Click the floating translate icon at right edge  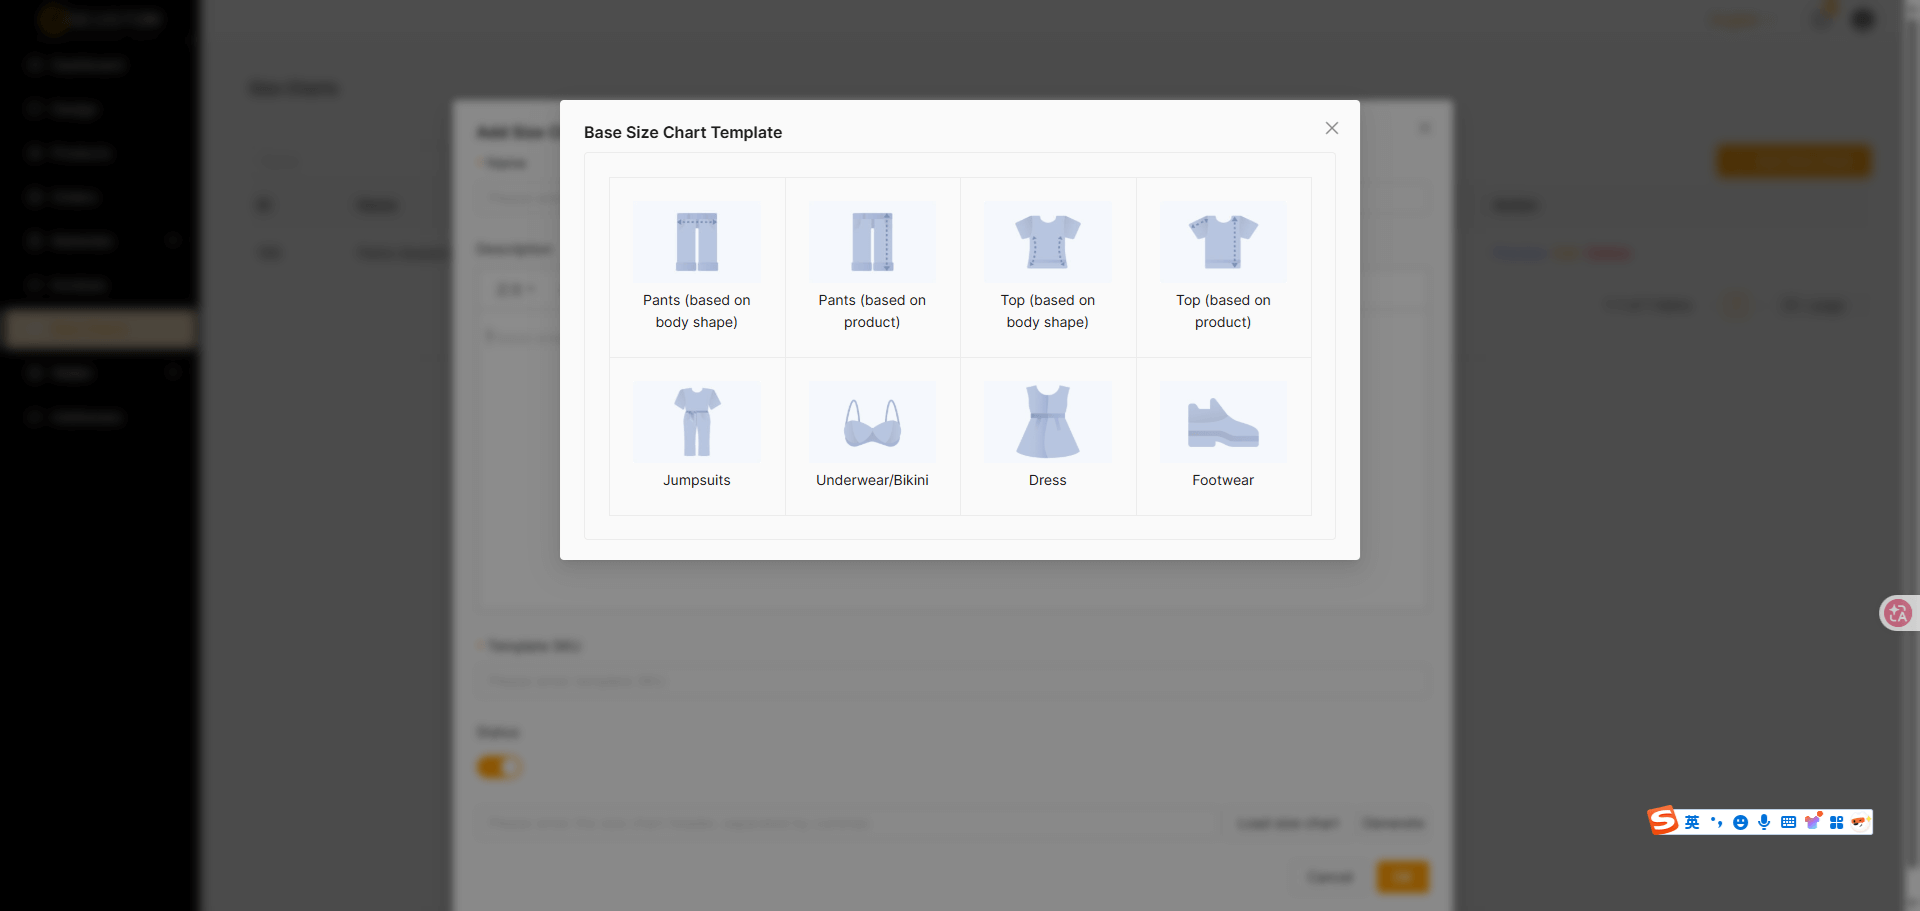pos(1897,613)
